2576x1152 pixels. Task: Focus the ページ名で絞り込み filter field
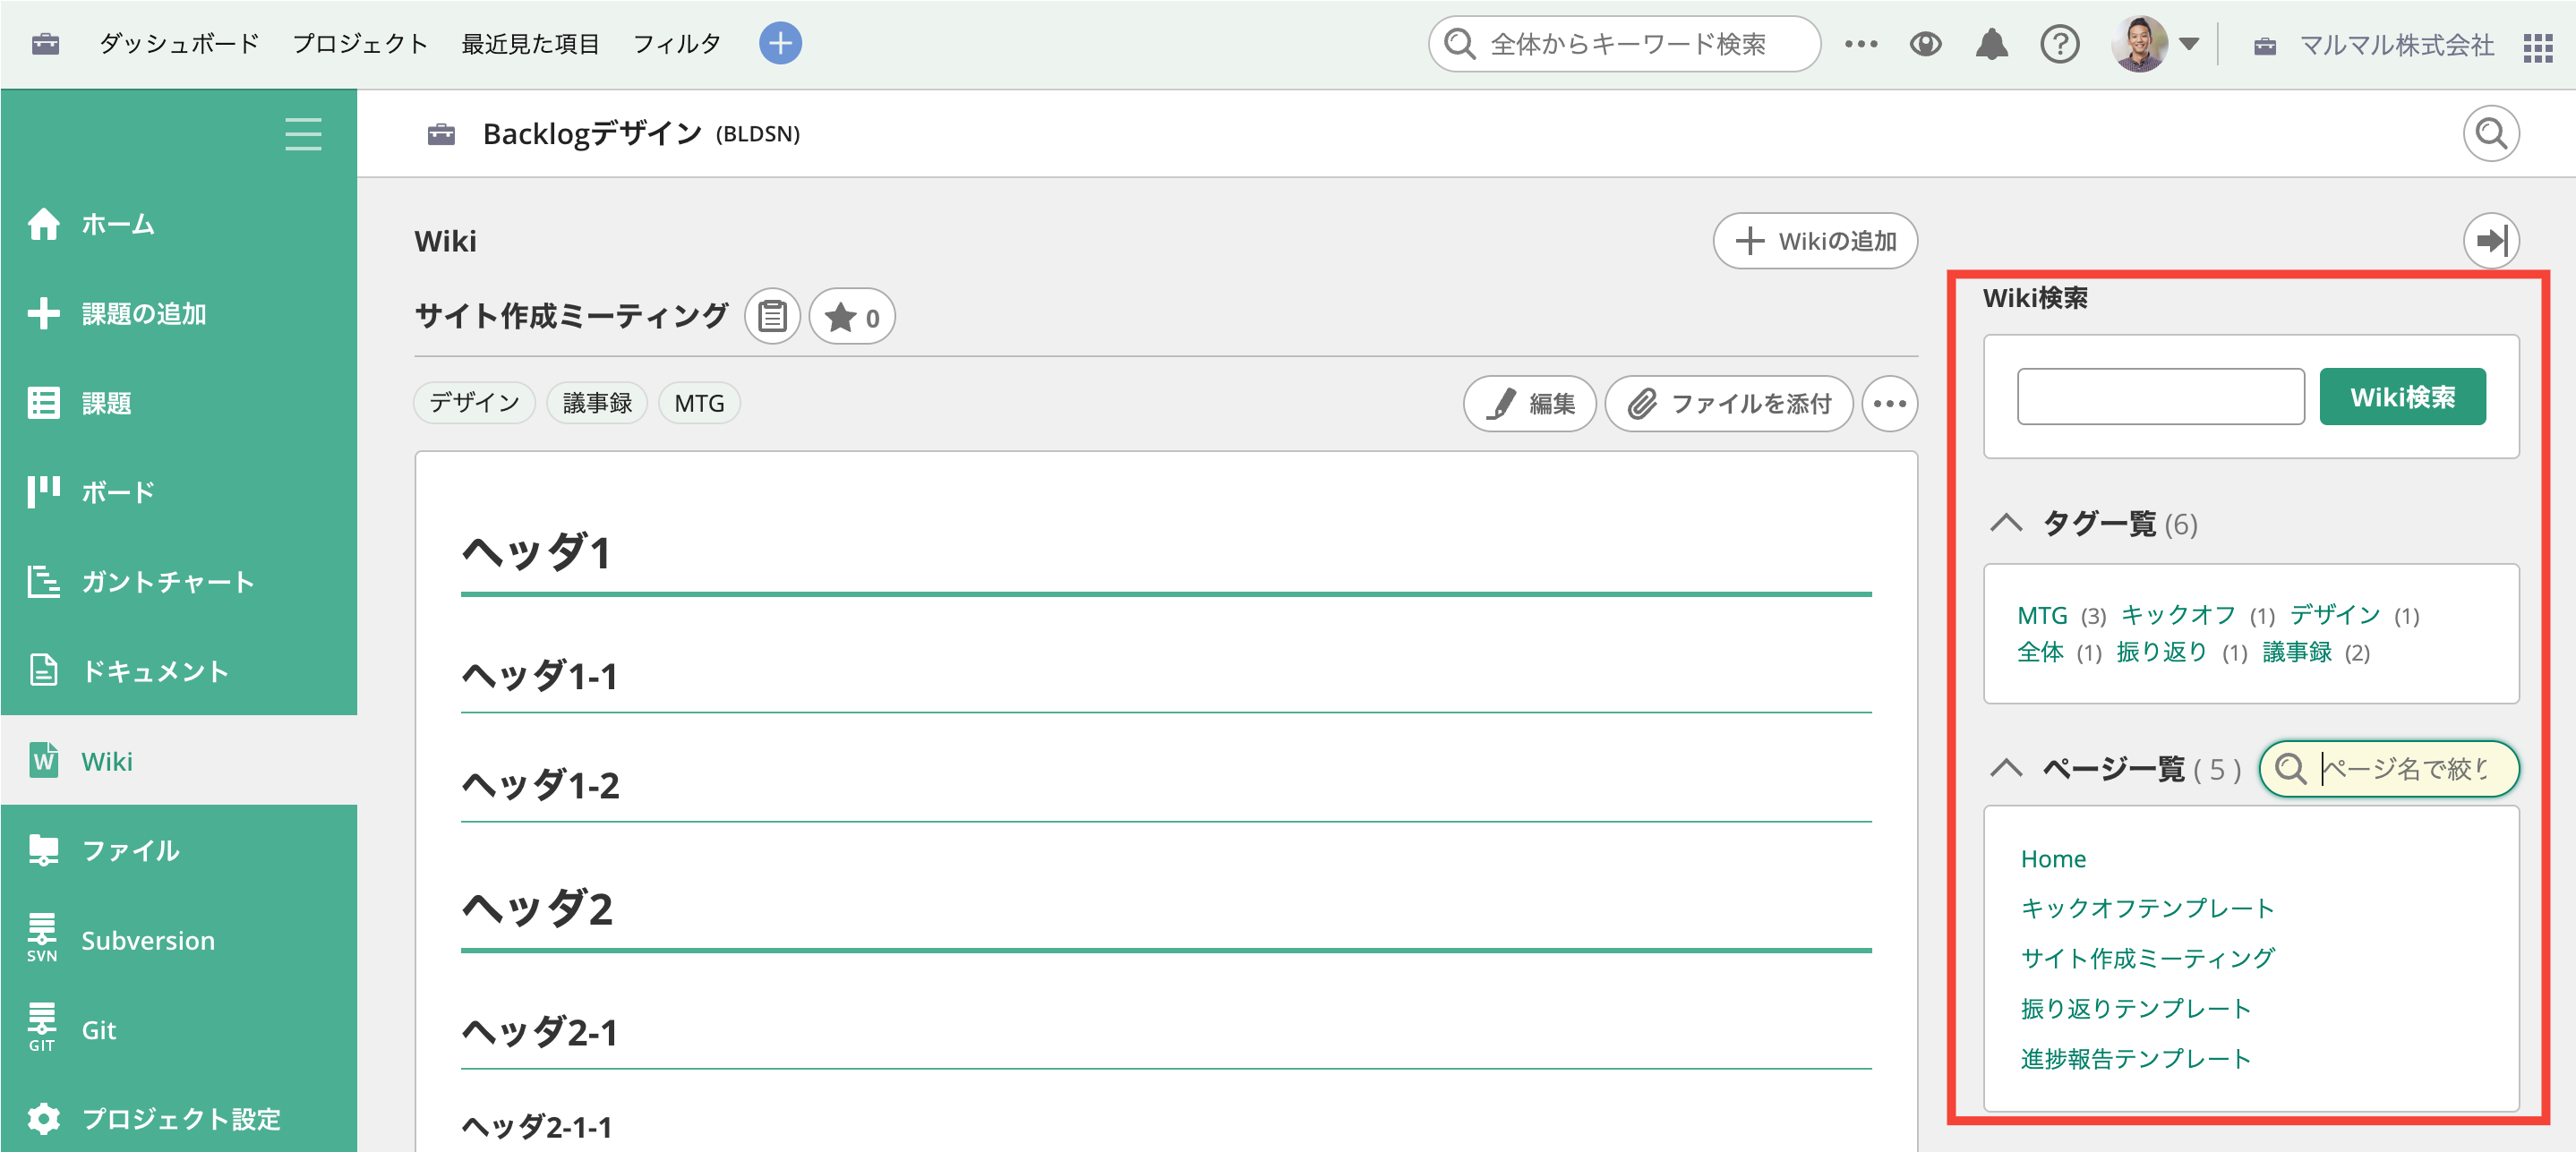pos(2388,768)
